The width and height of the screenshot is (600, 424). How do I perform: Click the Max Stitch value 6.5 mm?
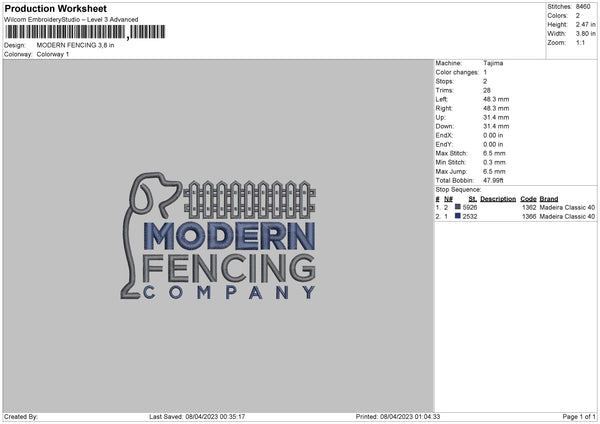coord(494,153)
